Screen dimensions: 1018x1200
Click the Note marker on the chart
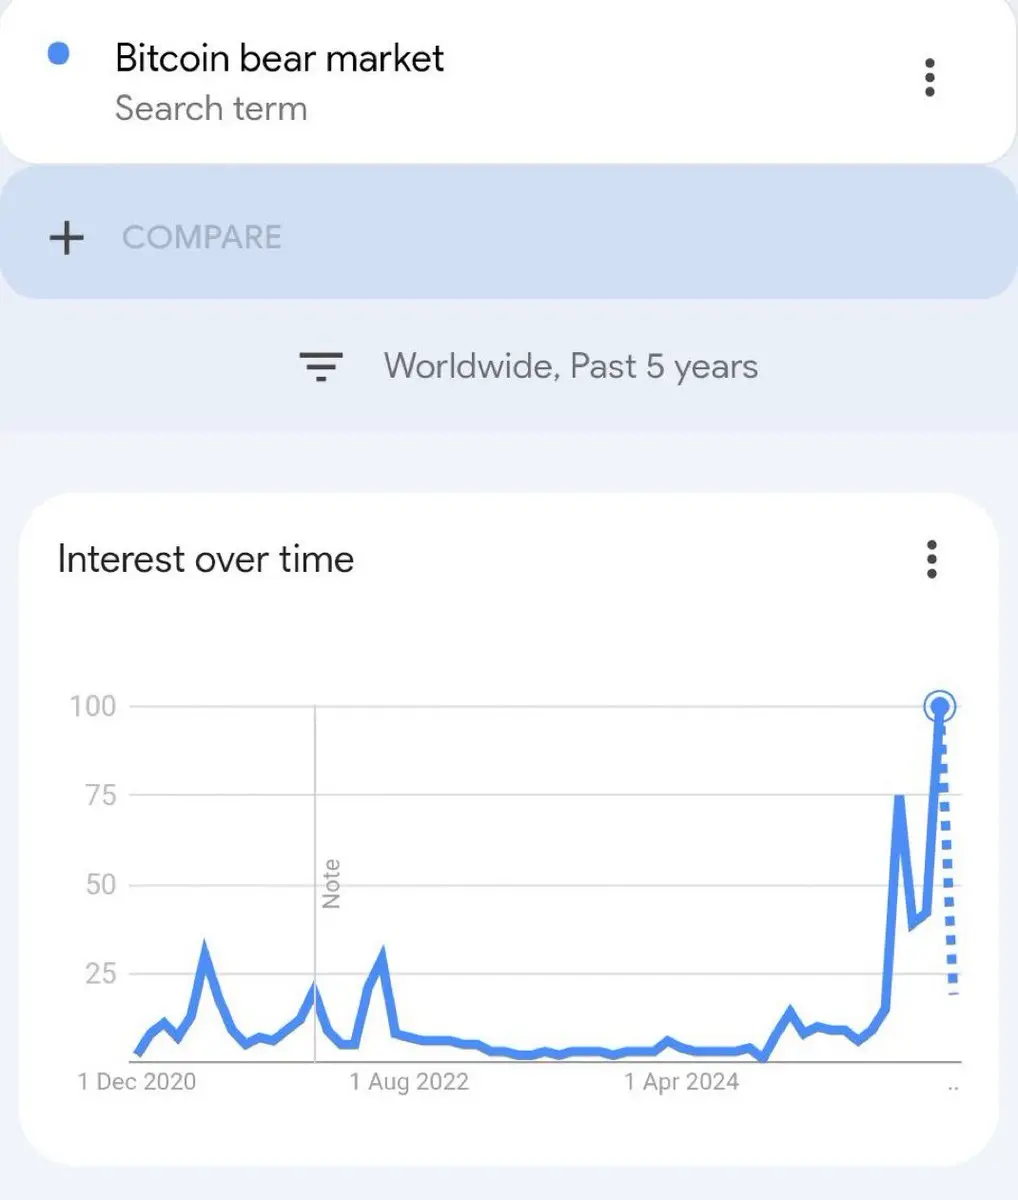point(331,884)
